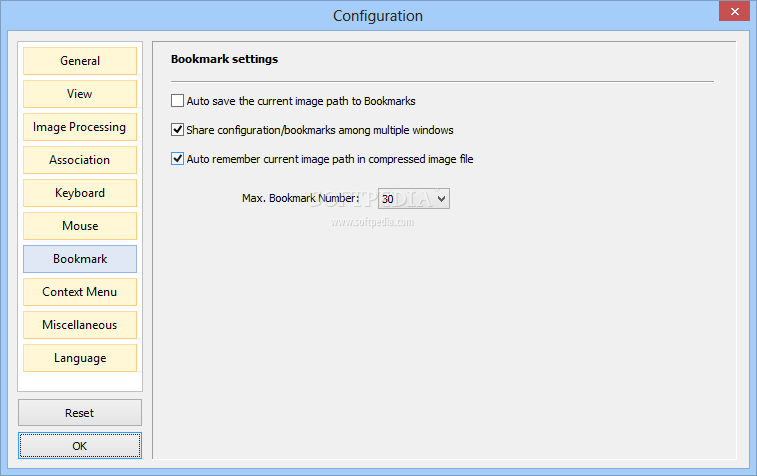Uncheck share configuration among multiple windows

click(177, 129)
